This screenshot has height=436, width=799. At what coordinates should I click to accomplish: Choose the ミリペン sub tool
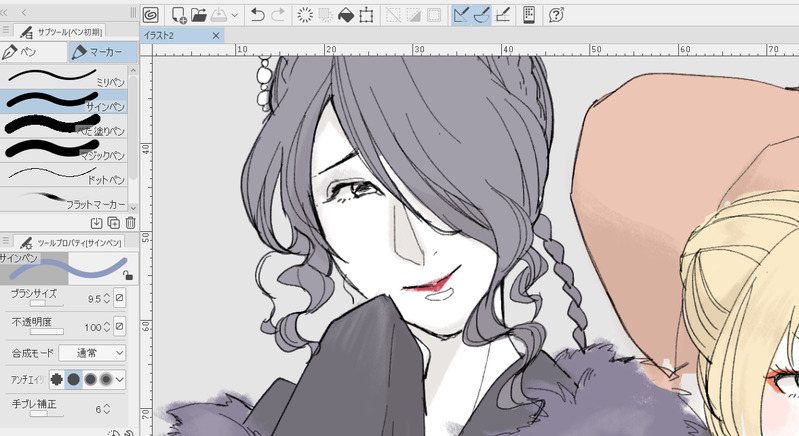pos(64,77)
